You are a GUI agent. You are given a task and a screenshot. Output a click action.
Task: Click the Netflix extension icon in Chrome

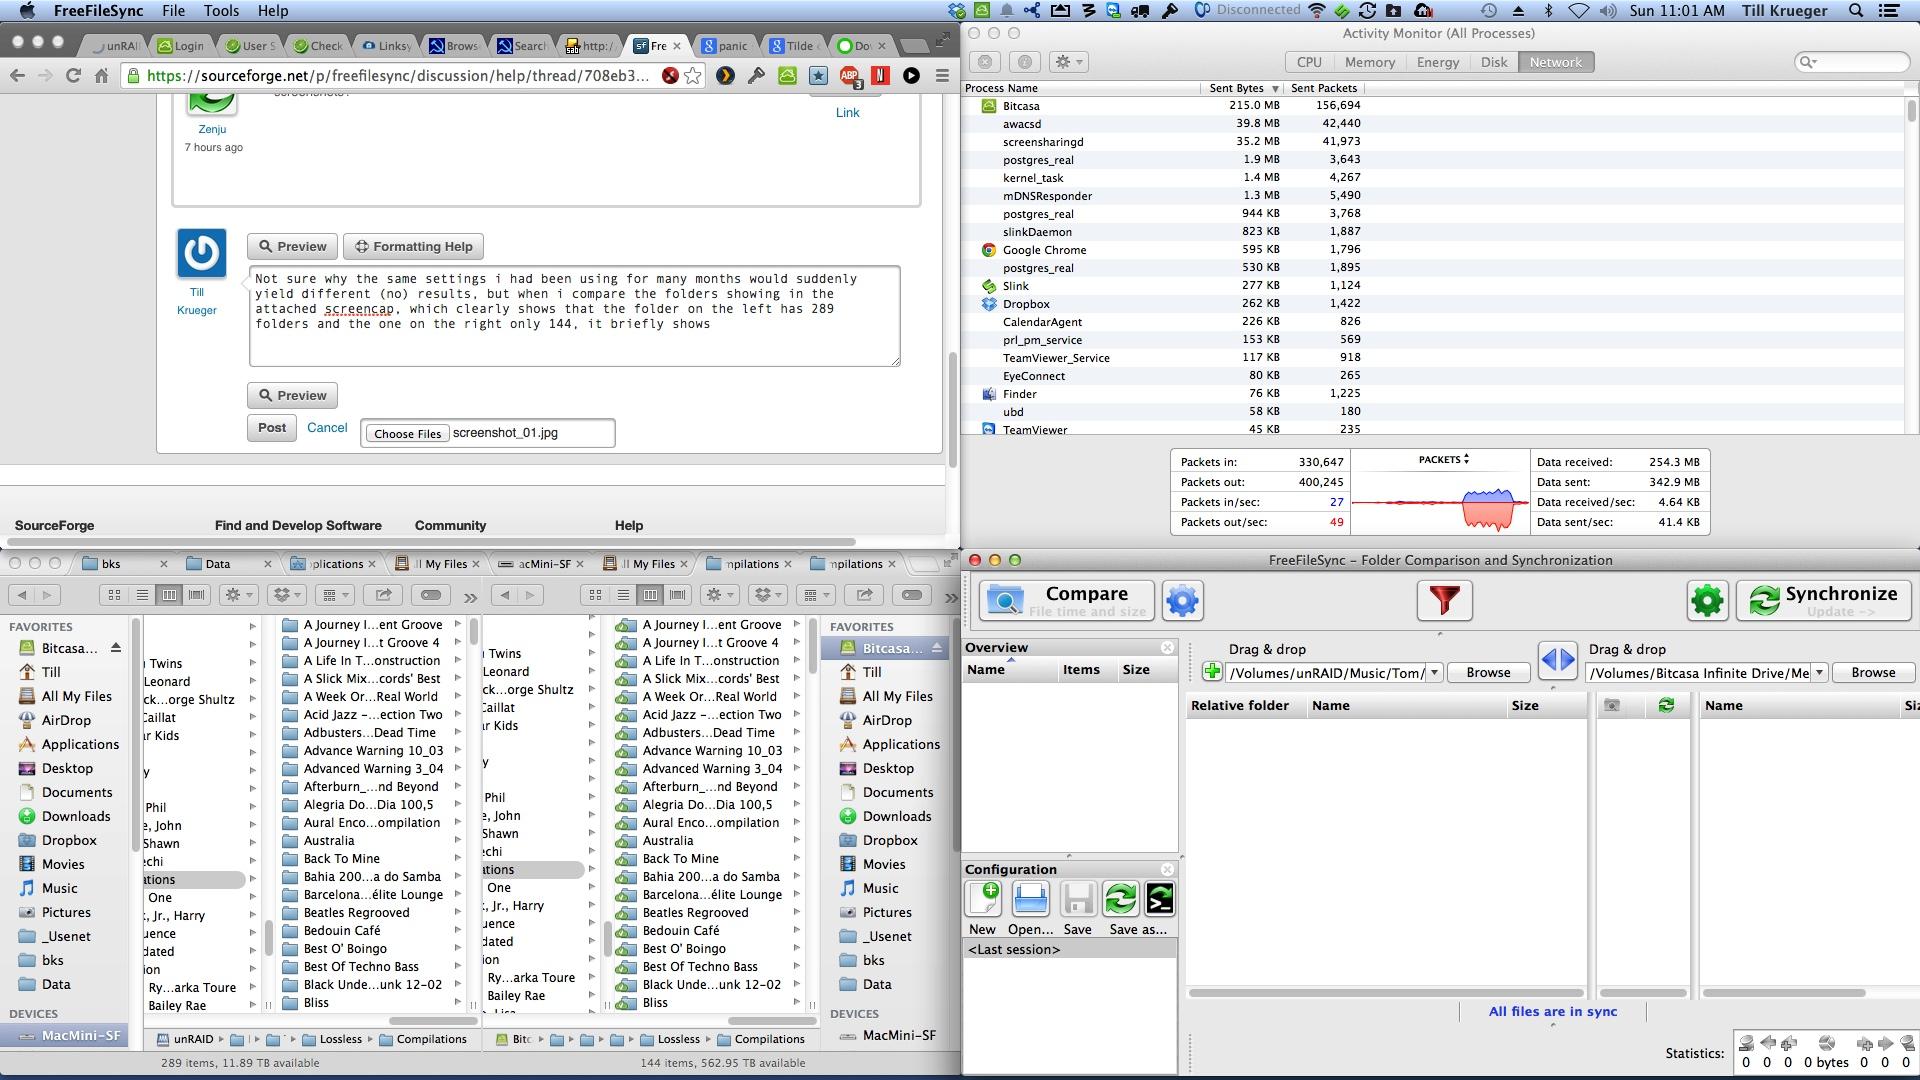tap(880, 76)
